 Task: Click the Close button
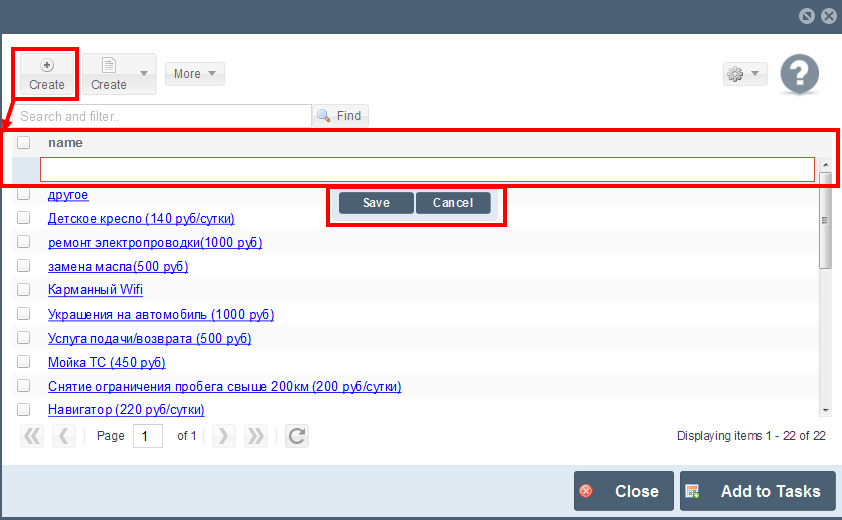click(623, 491)
